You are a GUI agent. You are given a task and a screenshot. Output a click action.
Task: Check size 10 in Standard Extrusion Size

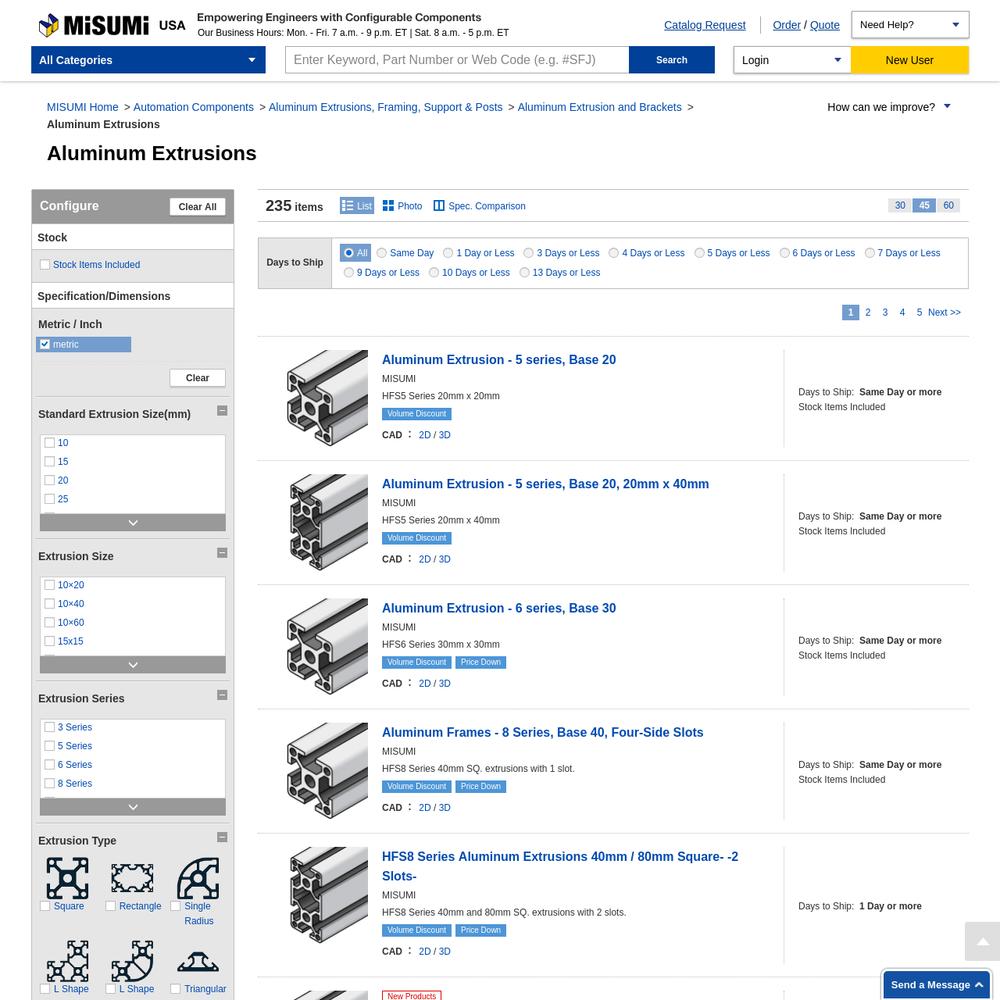[49, 443]
